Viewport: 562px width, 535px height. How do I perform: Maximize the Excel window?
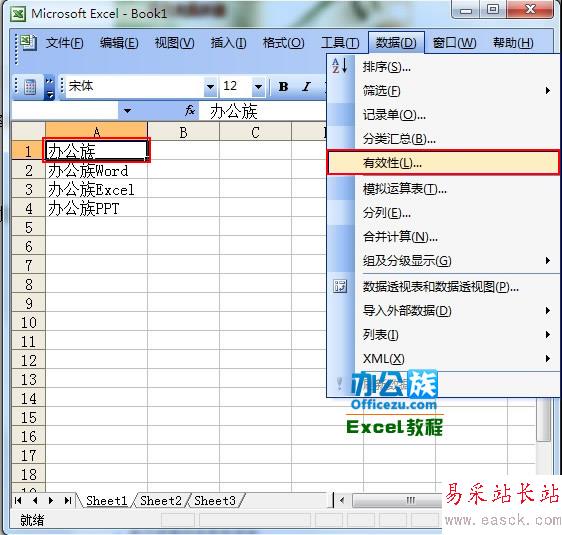[x=493, y=9]
